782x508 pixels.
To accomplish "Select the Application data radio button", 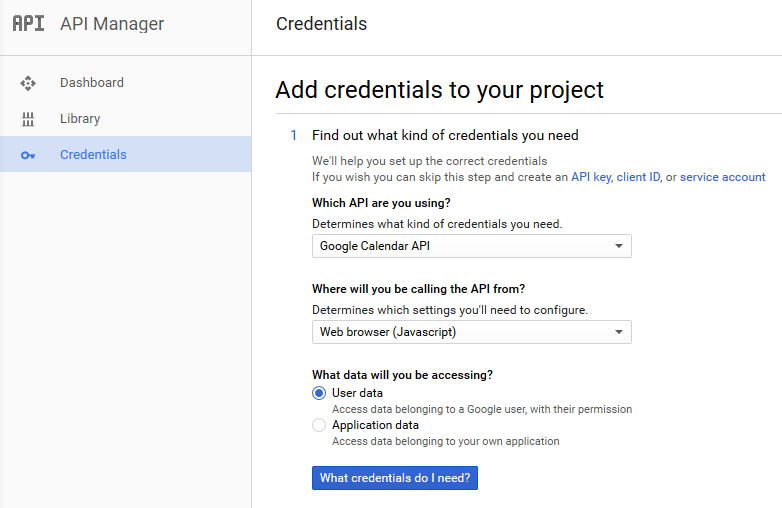I will (319, 425).
